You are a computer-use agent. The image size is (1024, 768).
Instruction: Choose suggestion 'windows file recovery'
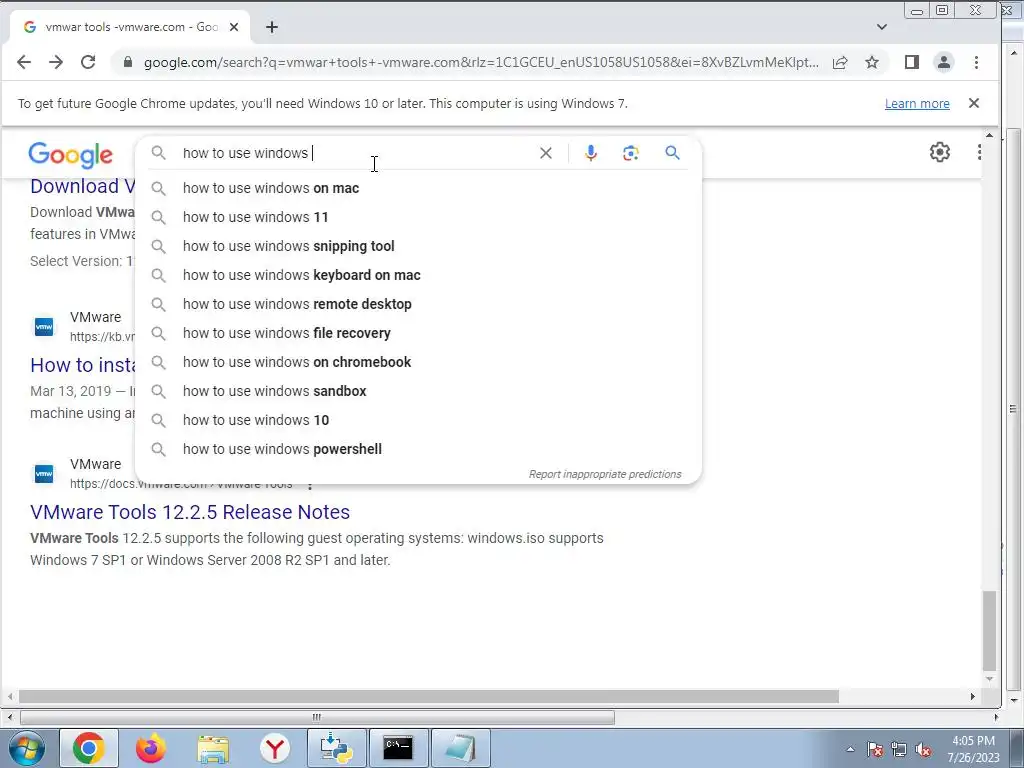point(418,333)
